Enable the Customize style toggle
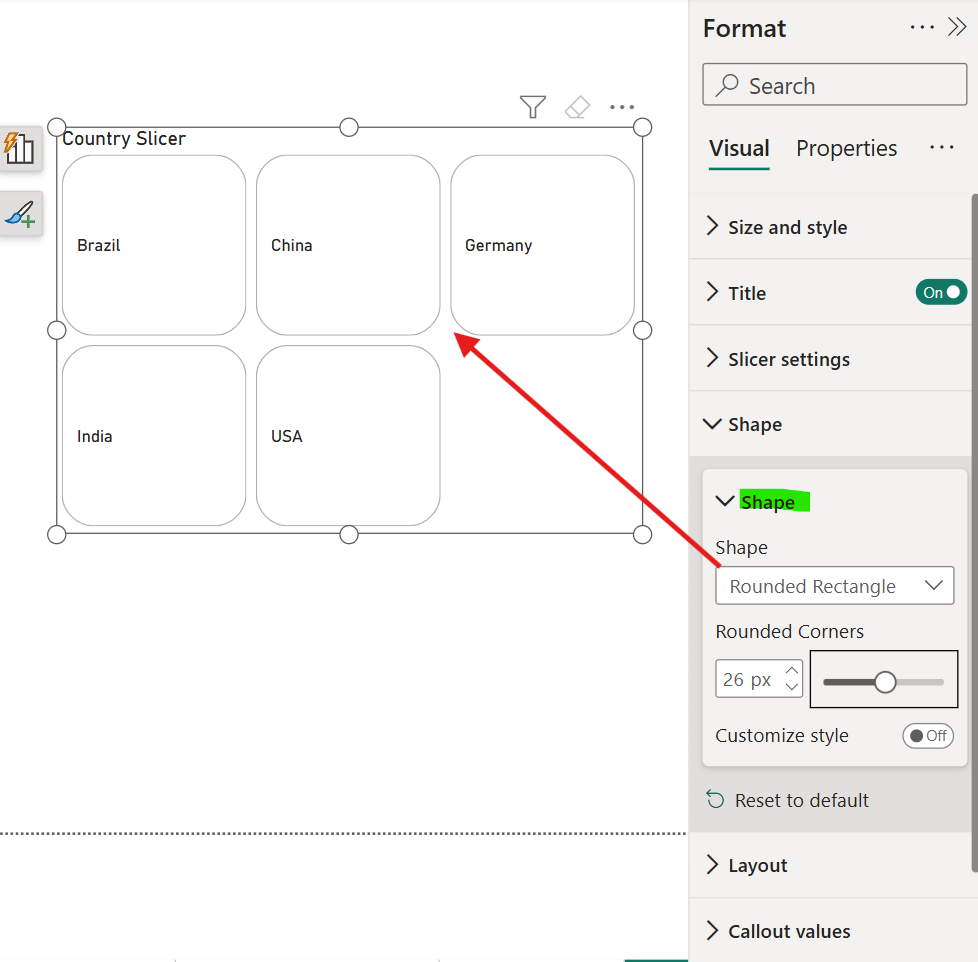This screenshot has width=978, height=962. coord(928,735)
